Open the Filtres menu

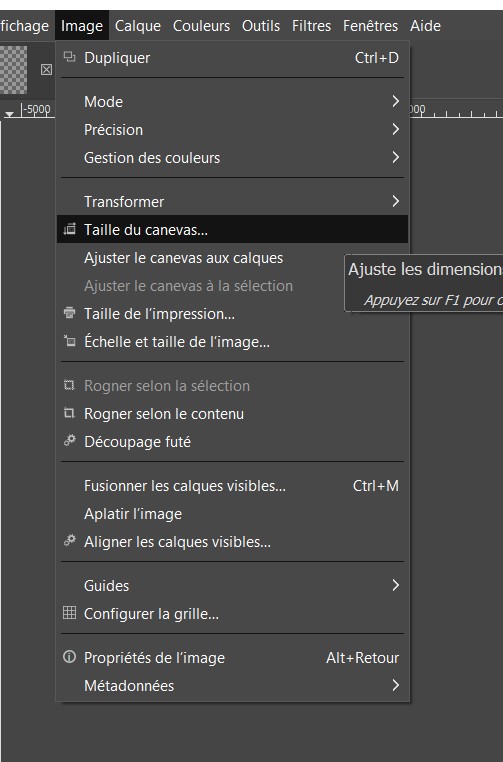point(311,26)
